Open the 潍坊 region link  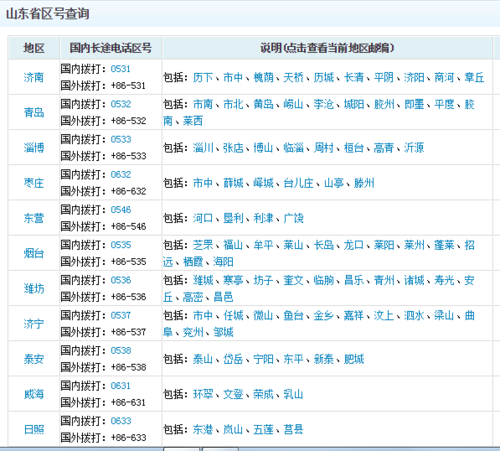(x=34, y=289)
